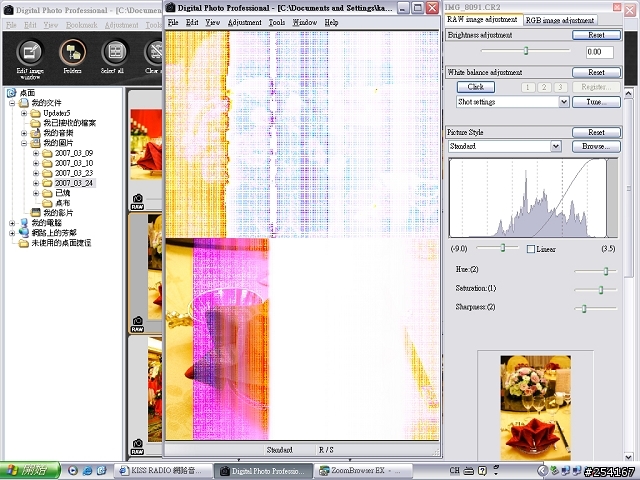Click the RAW camera badge under the first thumbnail

point(138,202)
